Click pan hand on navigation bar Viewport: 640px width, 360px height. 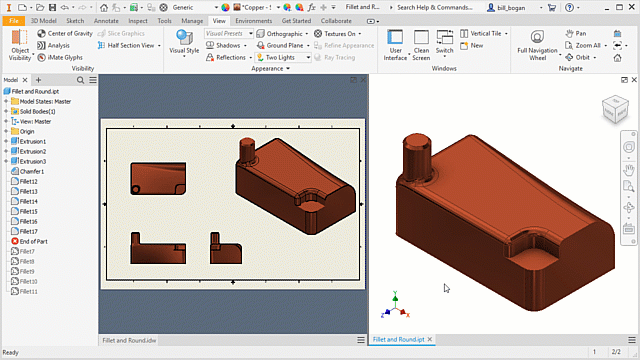(x=629, y=169)
